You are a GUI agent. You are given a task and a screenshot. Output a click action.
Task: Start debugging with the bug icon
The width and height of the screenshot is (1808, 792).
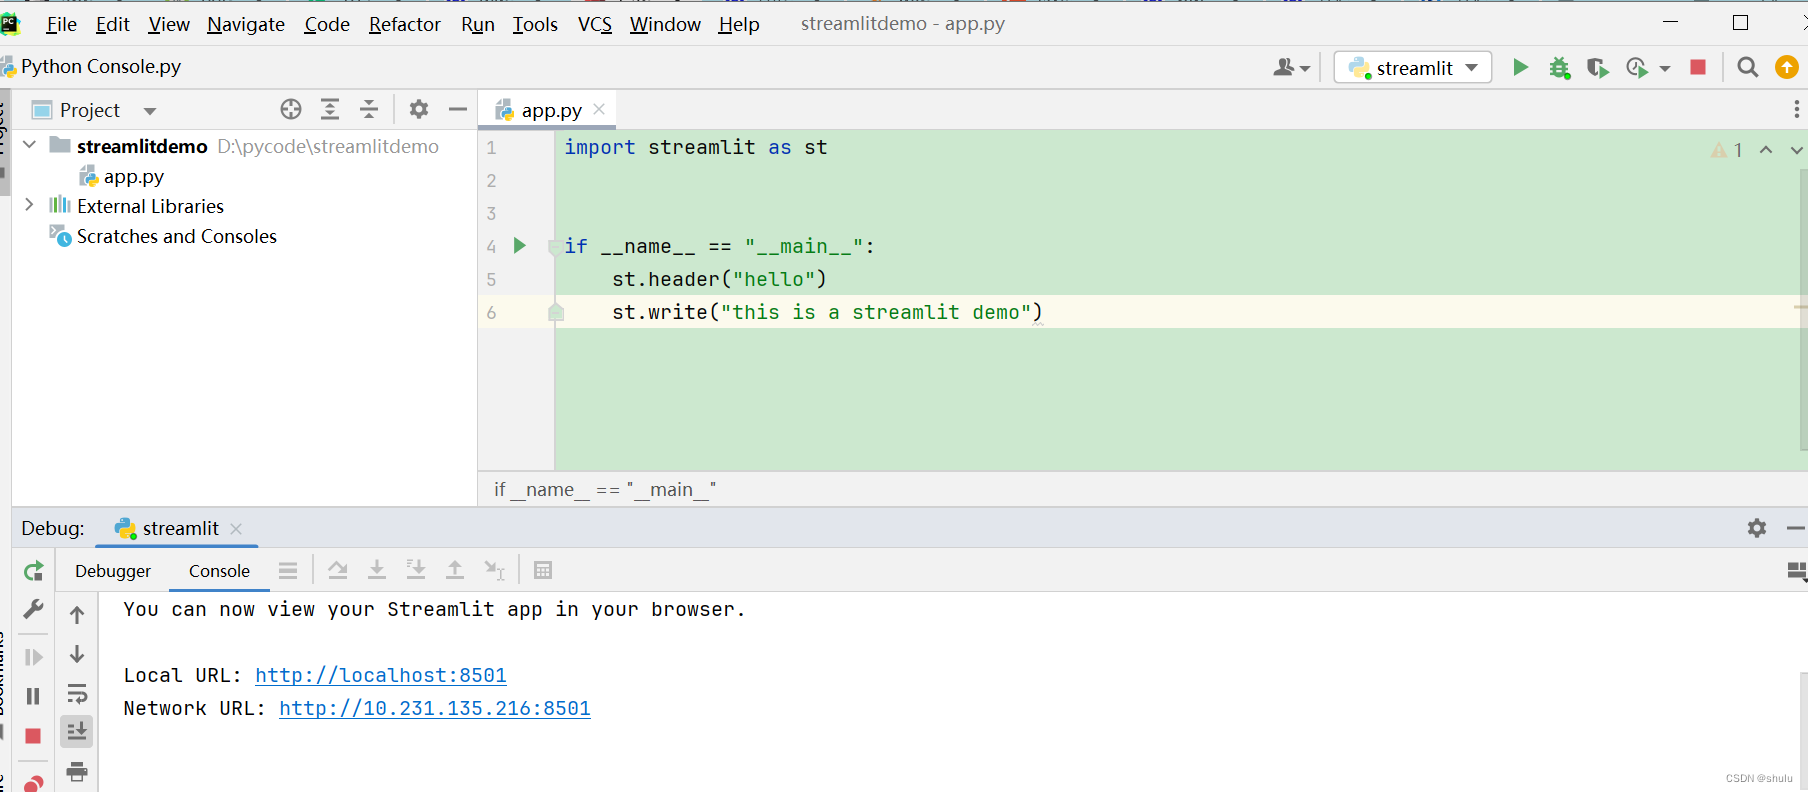(1559, 68)
